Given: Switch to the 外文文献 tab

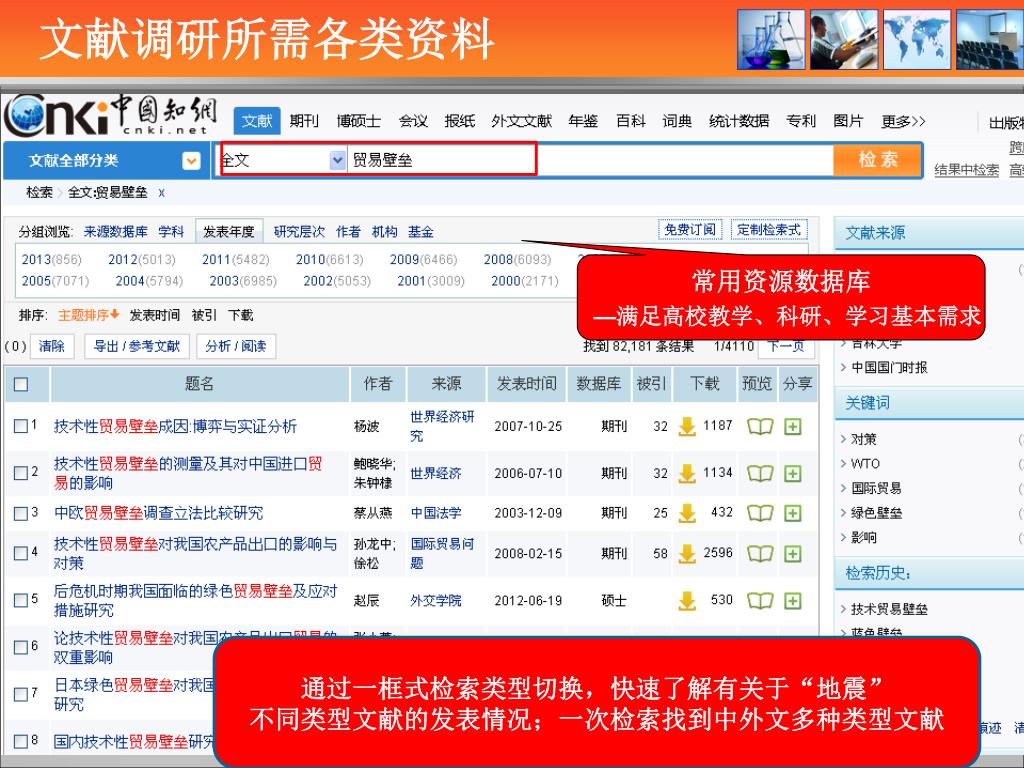Looking at the screenshot, I should click(521, 121).
